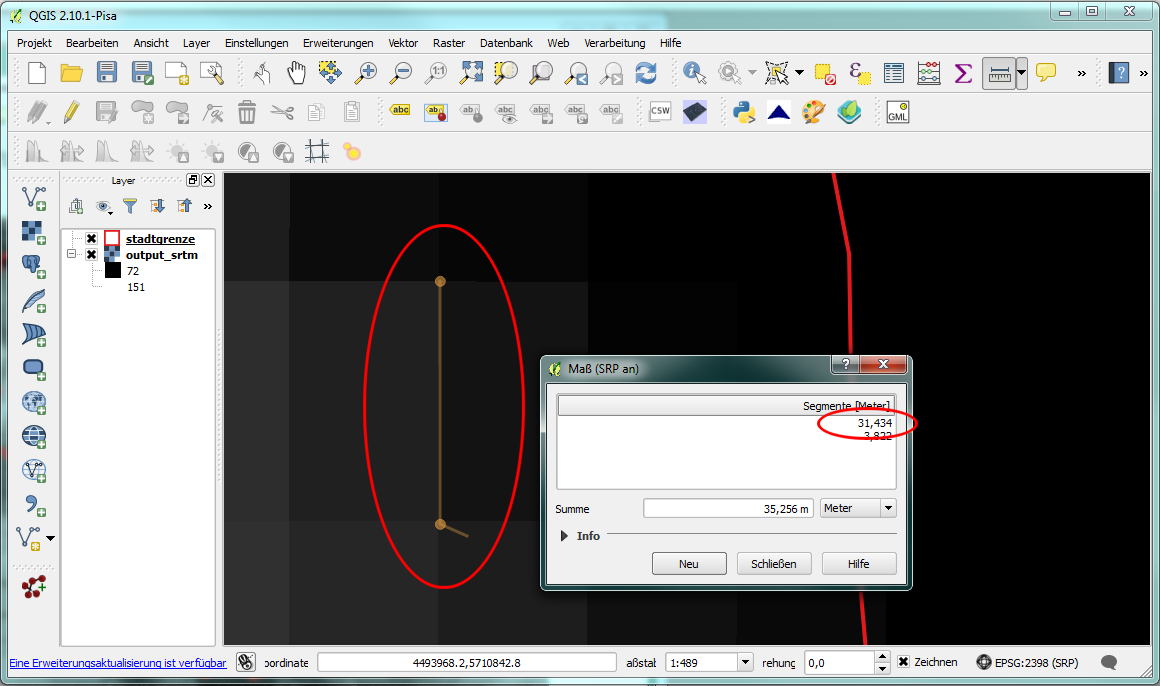Viewport: 1160px width, 686px height.
Task: Click the coordinate input field
Action: point(467,662)
